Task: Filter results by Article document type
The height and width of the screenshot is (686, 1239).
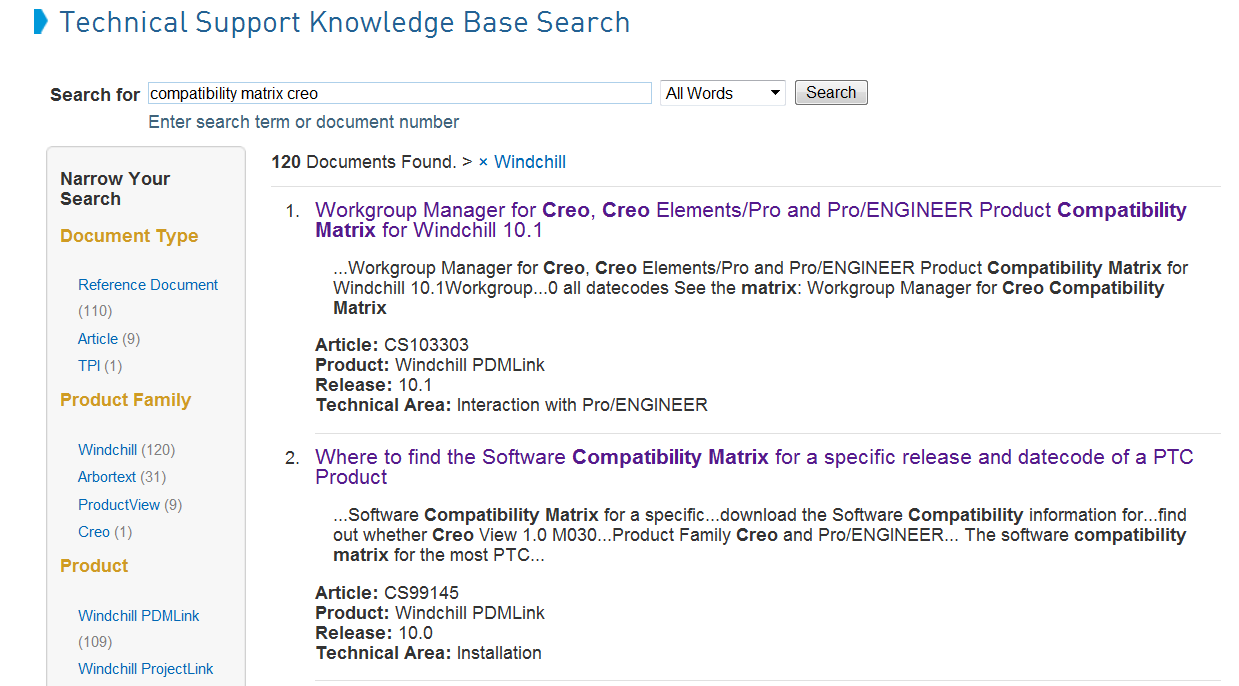Action: point(96,338)
